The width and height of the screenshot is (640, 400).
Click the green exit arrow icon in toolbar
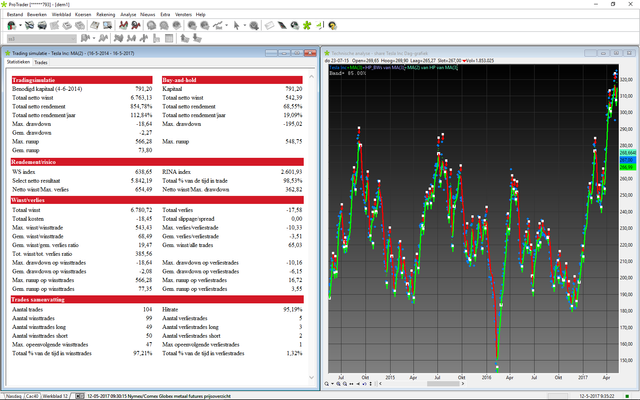coord(319,26)
